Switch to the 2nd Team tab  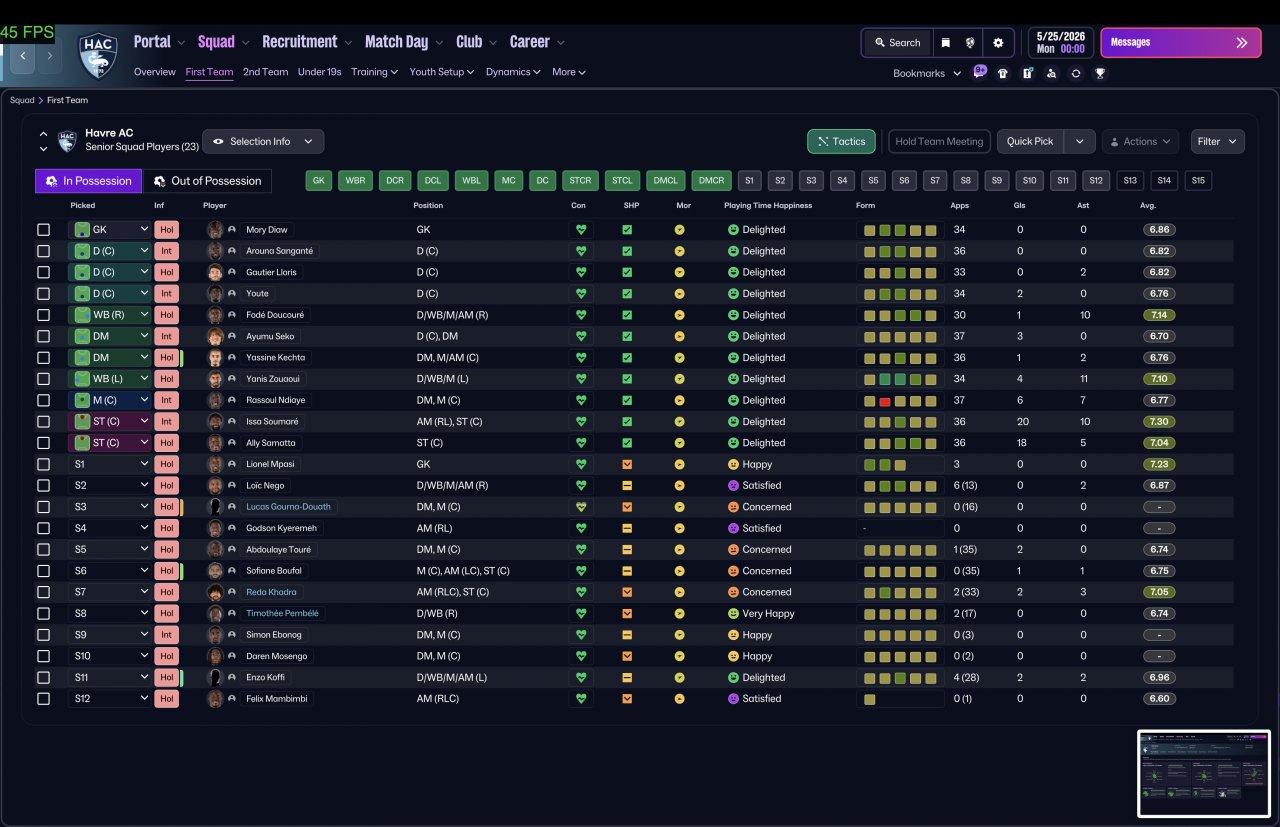click(x=265, y=72)
